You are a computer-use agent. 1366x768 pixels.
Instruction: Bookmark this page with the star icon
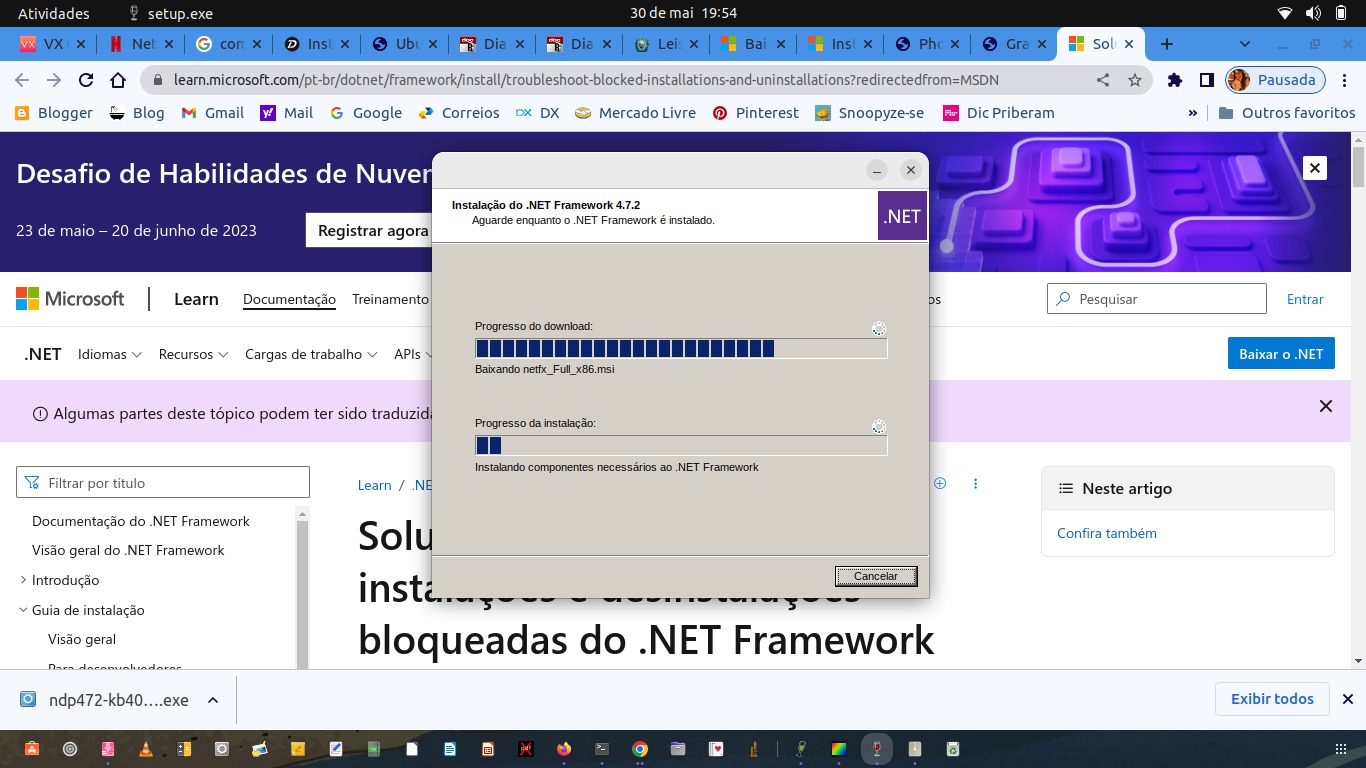pyautogui.click(x=1135, y=80)
